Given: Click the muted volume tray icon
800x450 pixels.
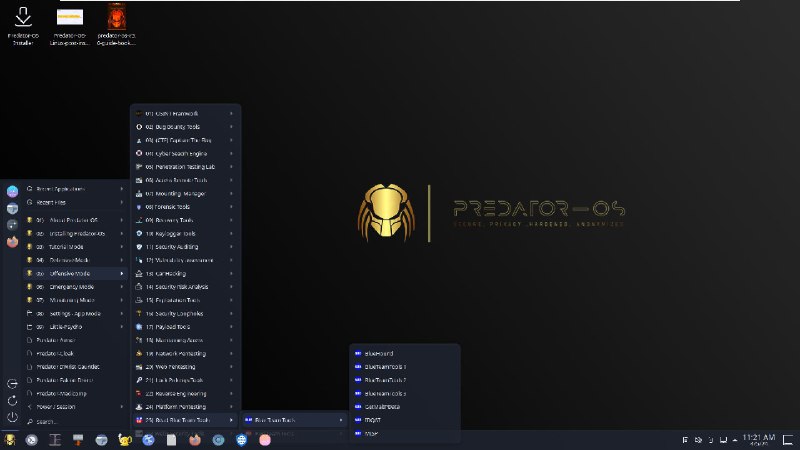Looking at the screenshot, I should pyautogui.click(x=698, y=440).
